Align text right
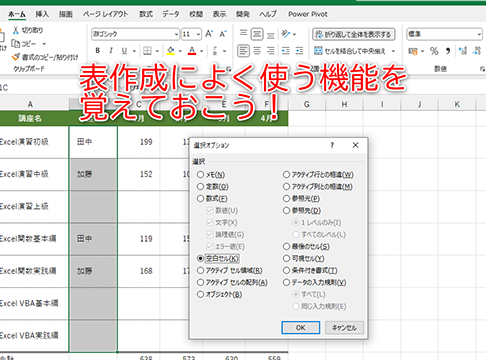The height and width of the screenshot is (360, 486). (270, 51)
